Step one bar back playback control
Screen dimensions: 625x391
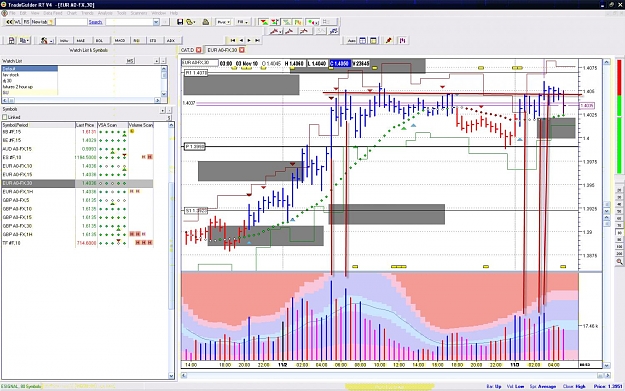pyautogui.click(x=241, y=40)
